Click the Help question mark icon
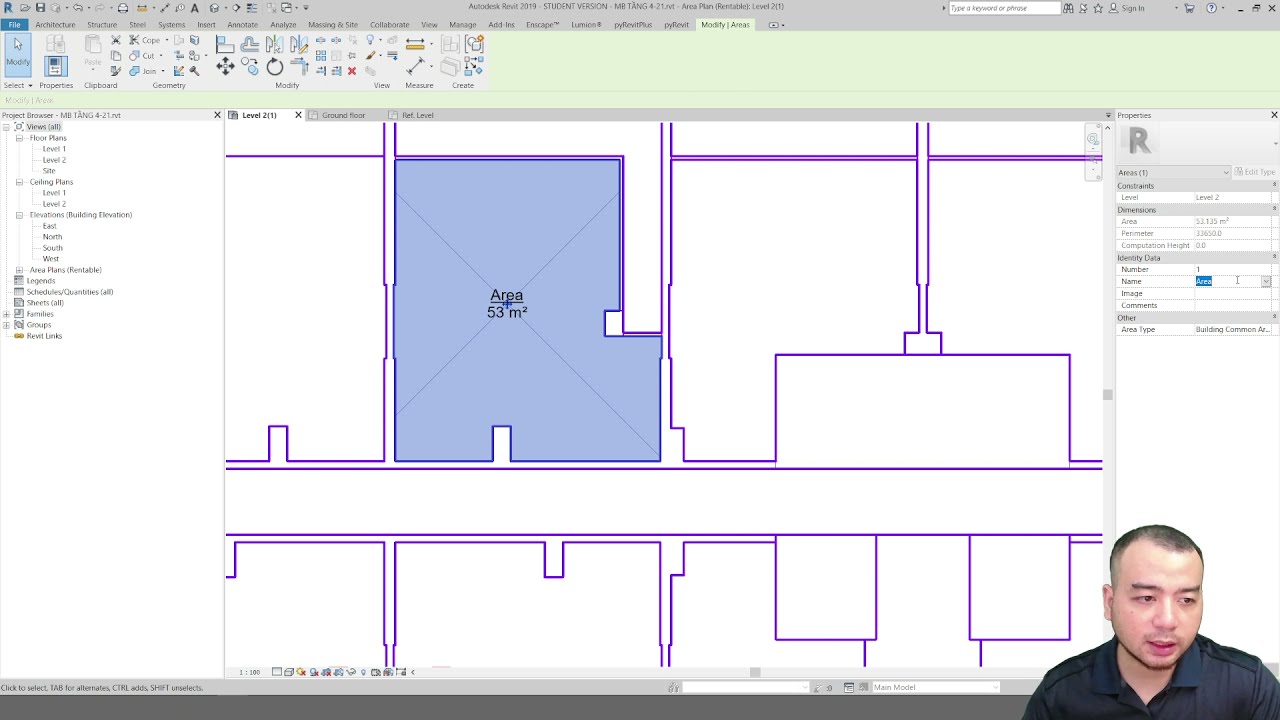This screenshot has height=720, width=1280. (x=1211, y=8)
